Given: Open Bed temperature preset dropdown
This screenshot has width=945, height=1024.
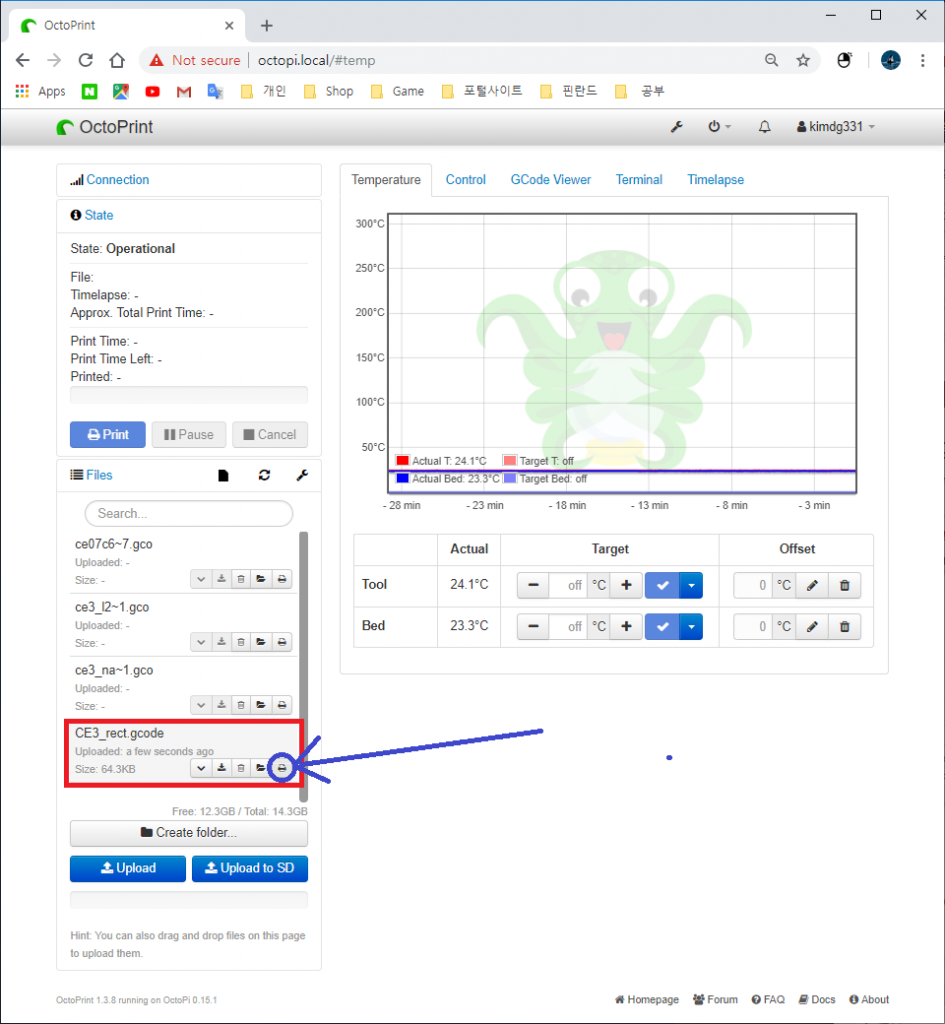Looking at the screenshot, I should 691,626.
